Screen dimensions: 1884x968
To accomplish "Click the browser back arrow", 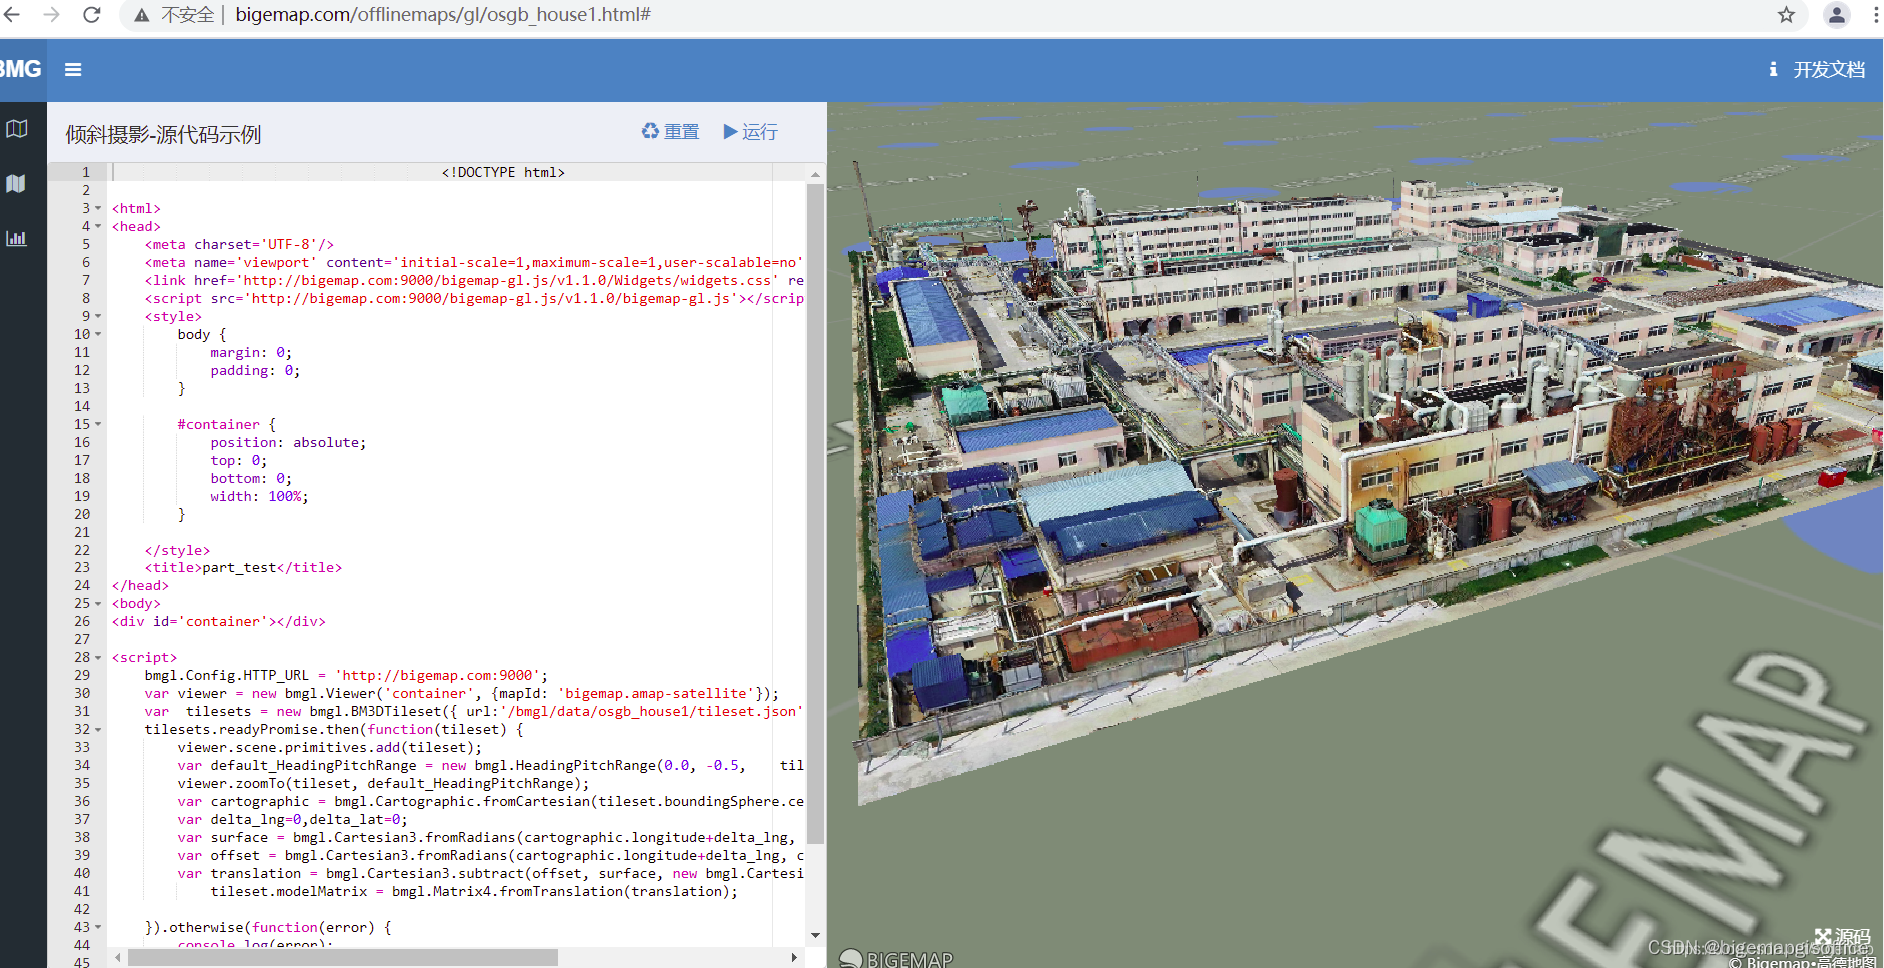I will coord(13,15).
